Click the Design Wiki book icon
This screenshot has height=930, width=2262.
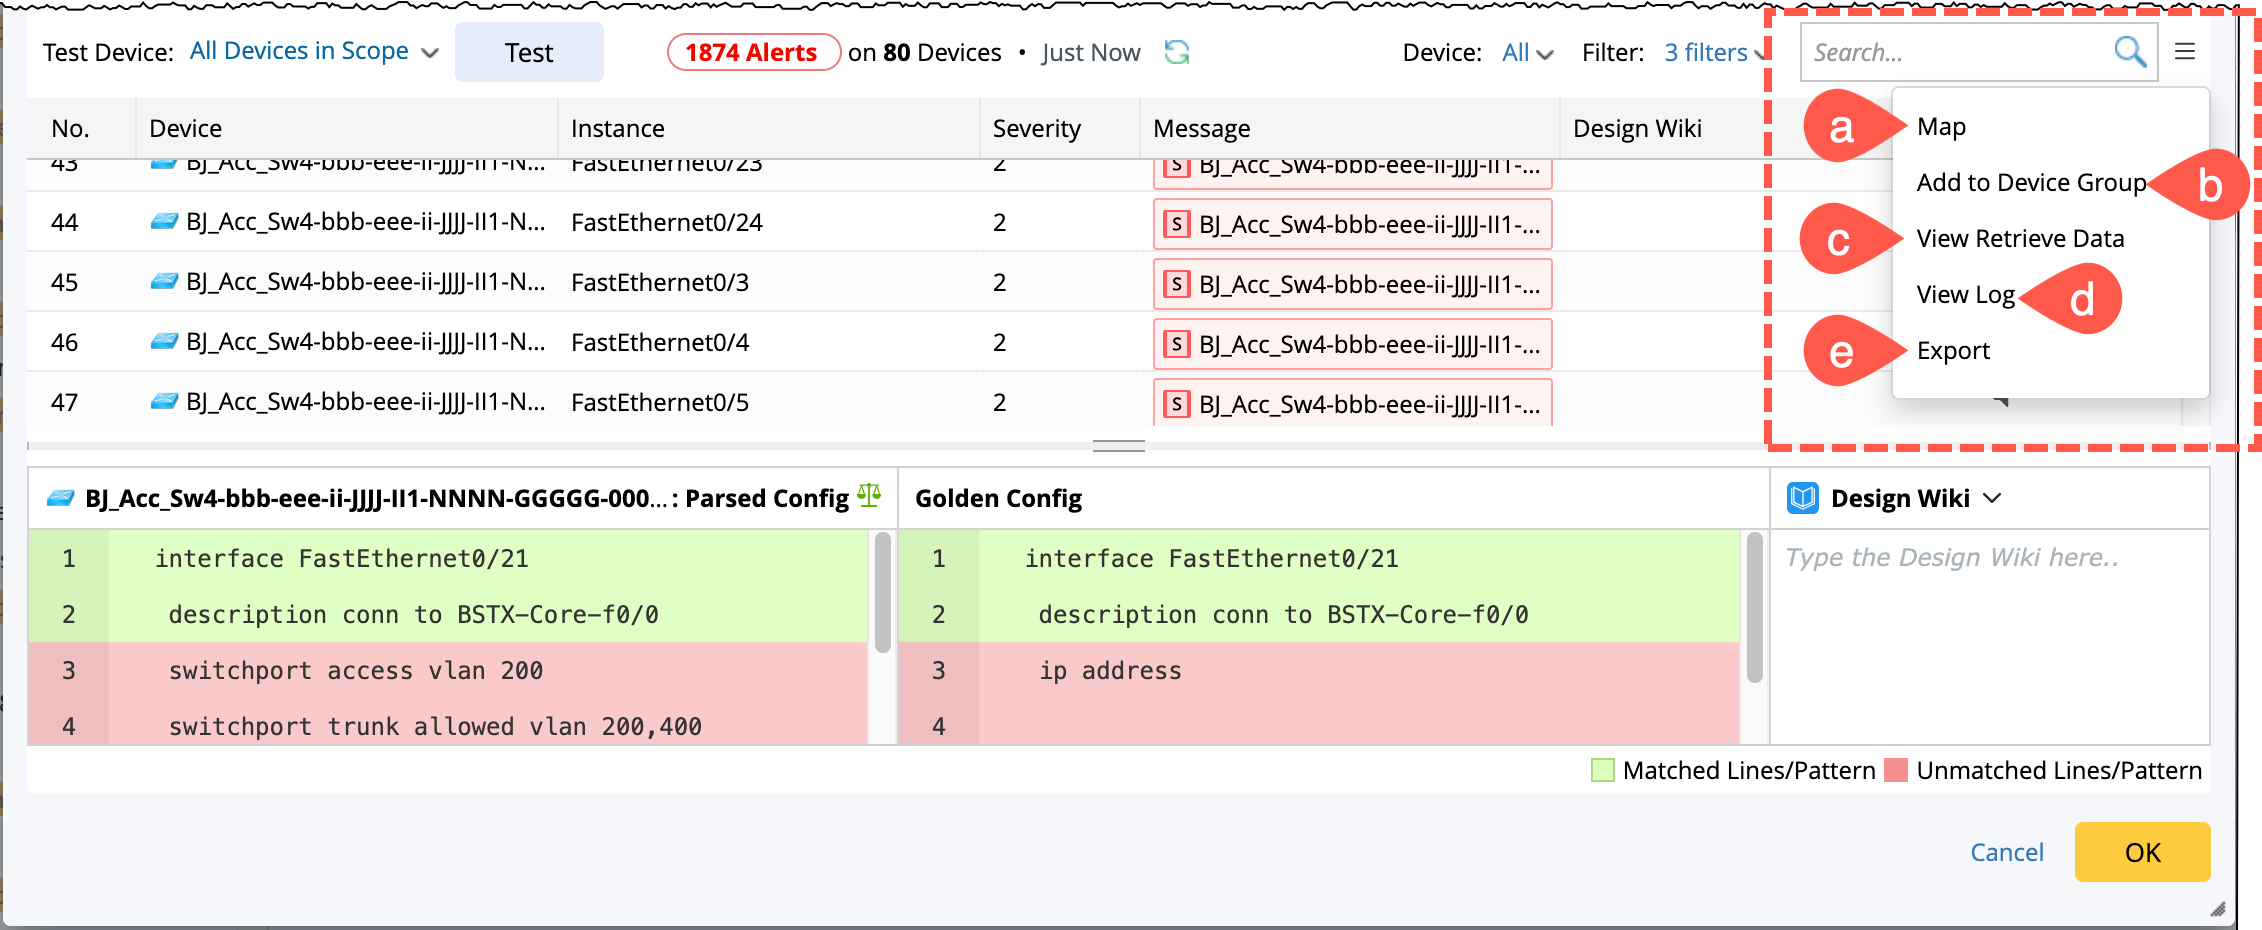click(x=1803, y=498)
